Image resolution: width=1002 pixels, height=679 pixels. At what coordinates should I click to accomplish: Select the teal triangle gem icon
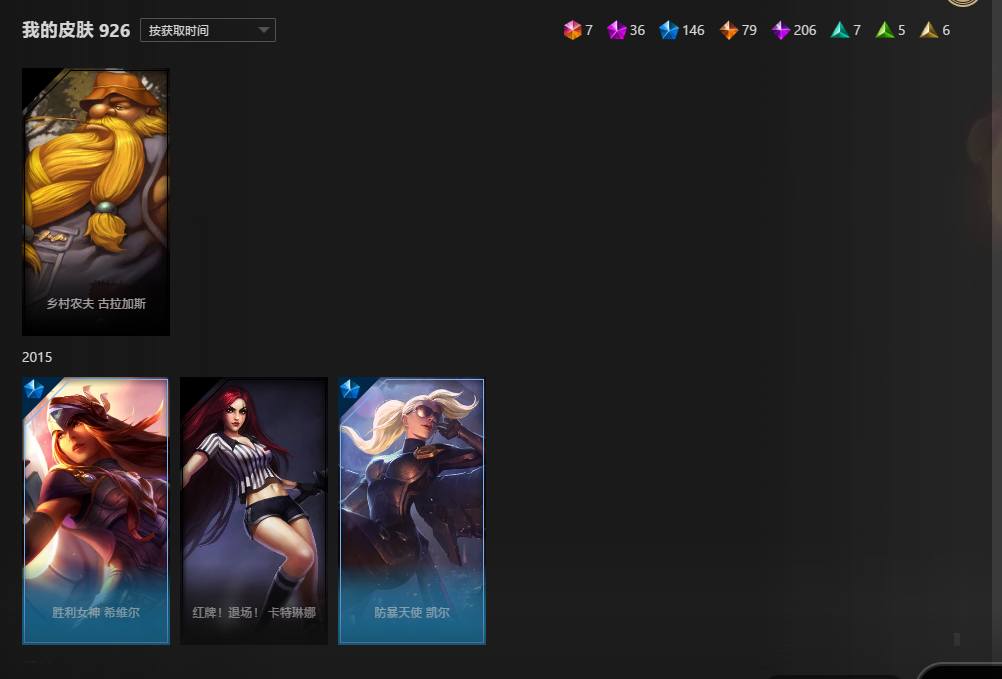click(x=840, y=30)
